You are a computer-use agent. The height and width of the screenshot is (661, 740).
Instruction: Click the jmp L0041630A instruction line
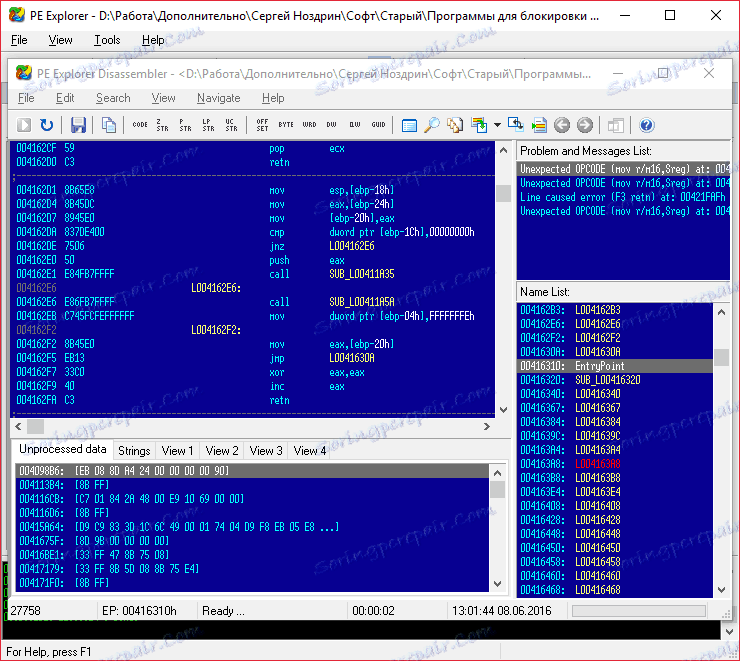click(252, 358)
